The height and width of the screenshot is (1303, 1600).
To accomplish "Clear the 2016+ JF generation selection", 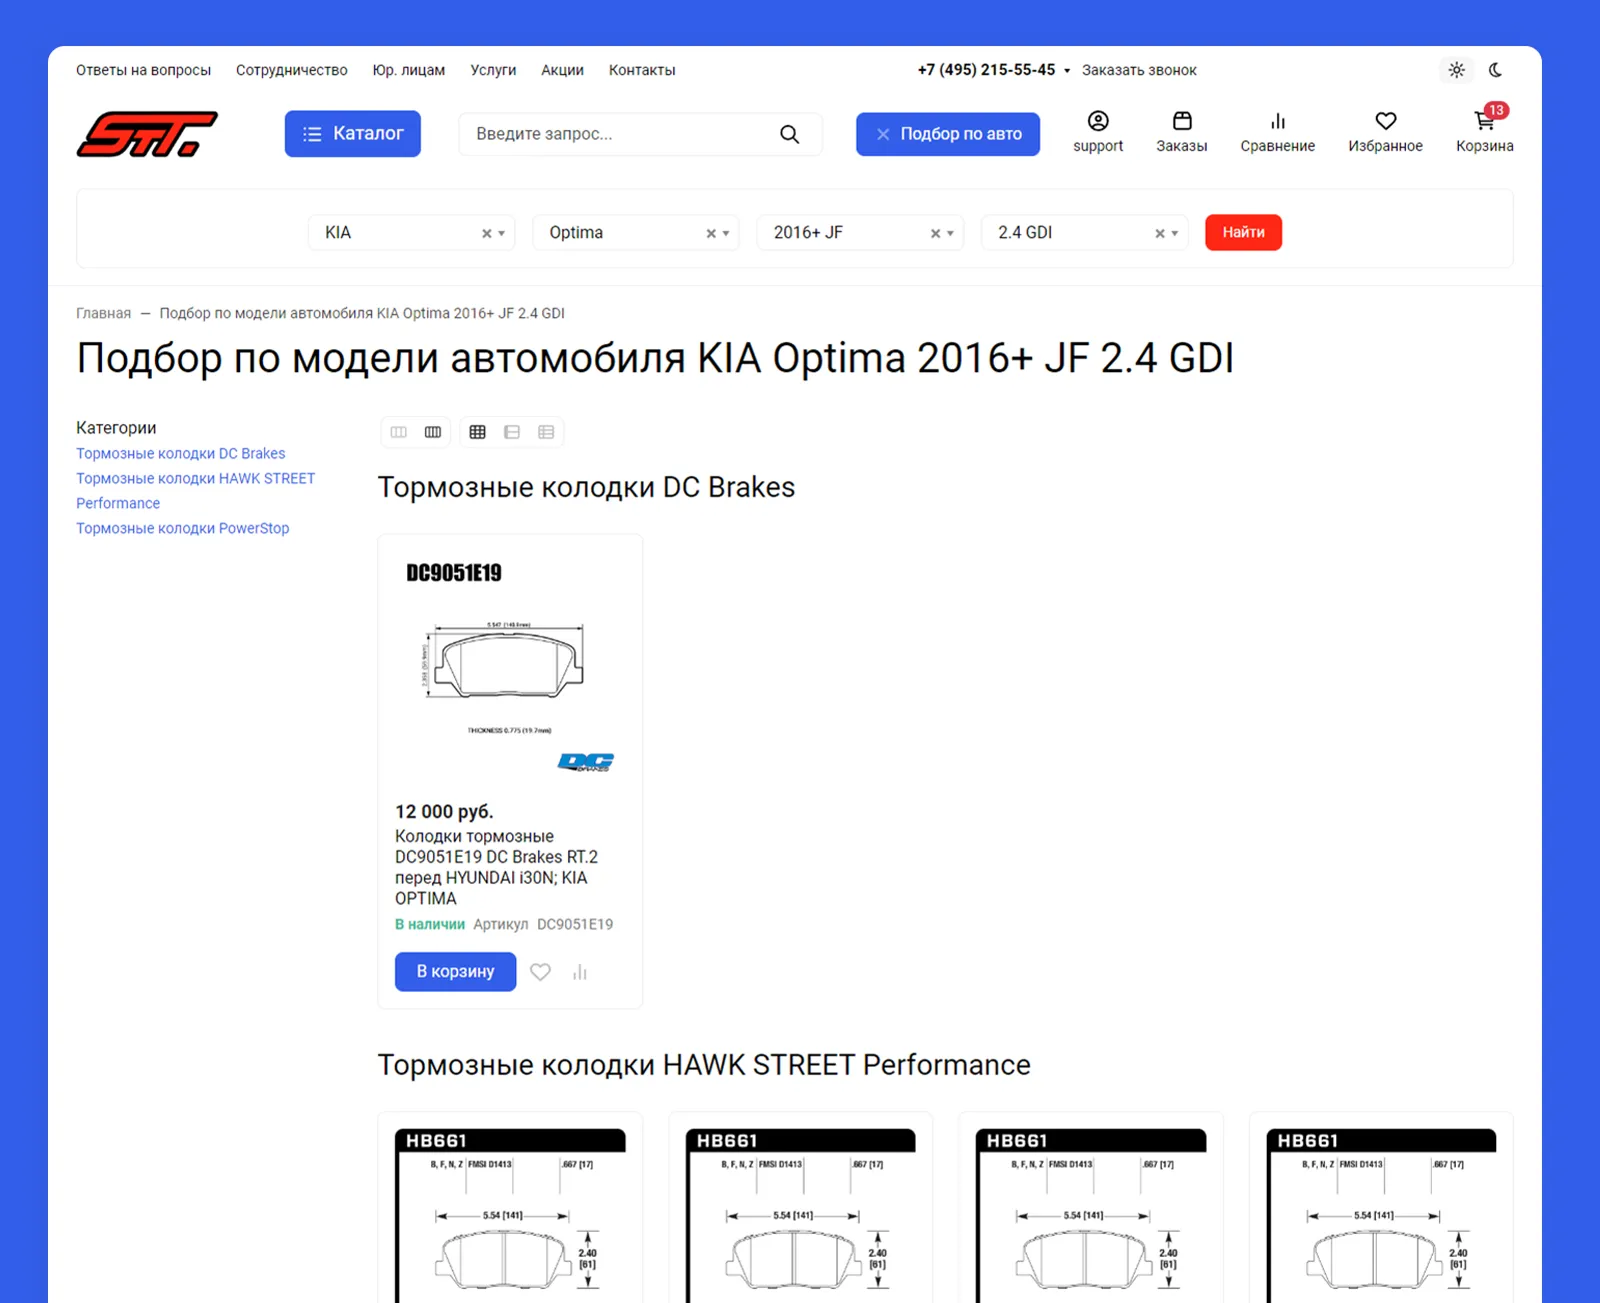I will 936,233.
